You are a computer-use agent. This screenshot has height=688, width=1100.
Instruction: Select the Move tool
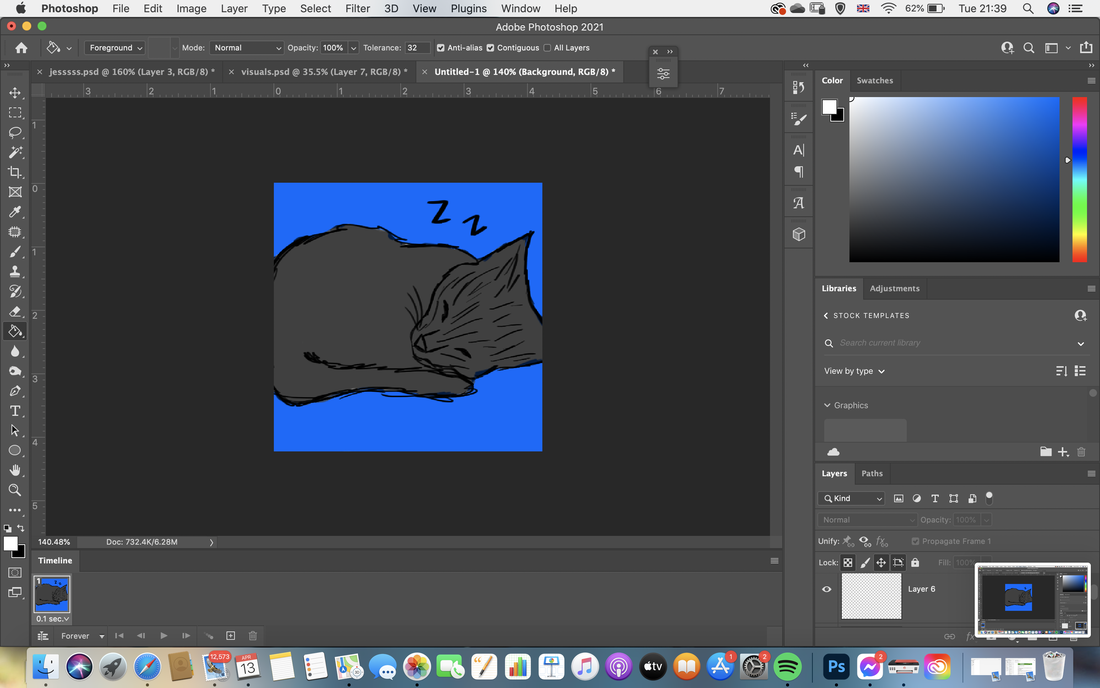tap(15, 93)
